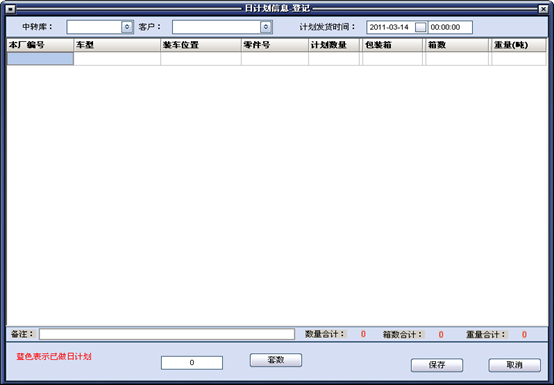554x385 pixels.
Task: Click the 包装箱 column header
Action: 393,45
